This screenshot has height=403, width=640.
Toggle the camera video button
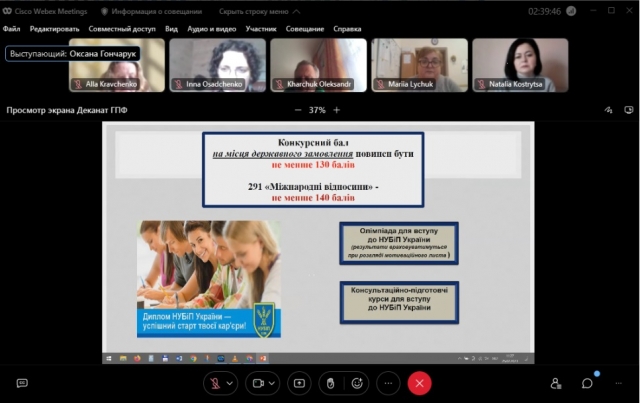[x=257, y=382]
